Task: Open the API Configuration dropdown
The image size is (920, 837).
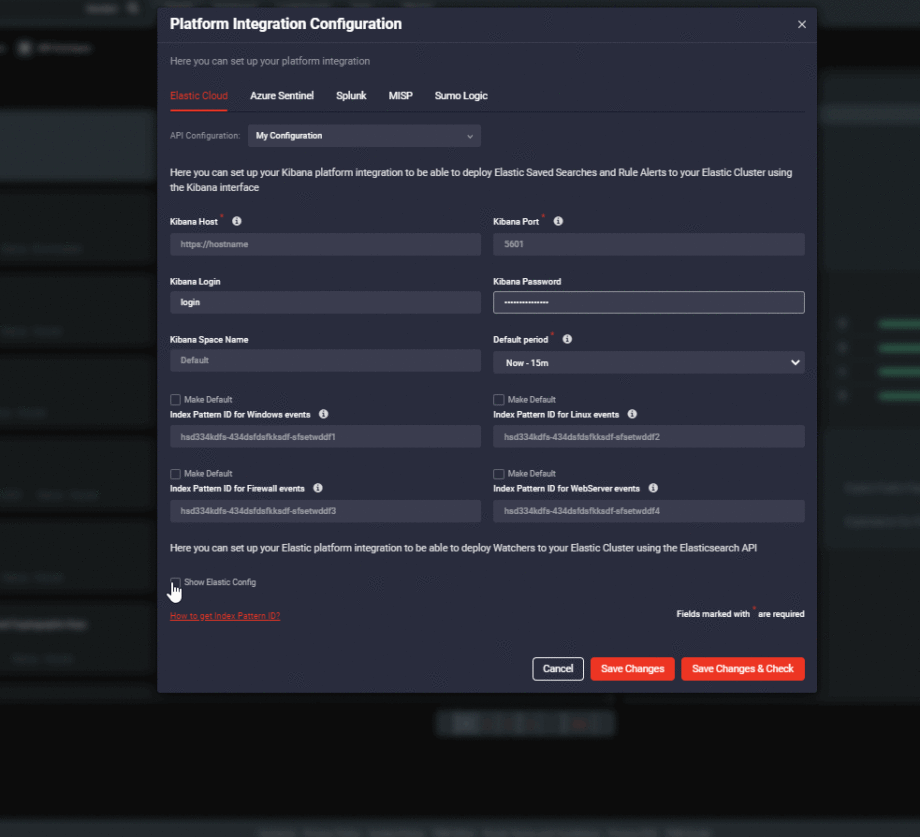Action: click(x=364, y=135)
